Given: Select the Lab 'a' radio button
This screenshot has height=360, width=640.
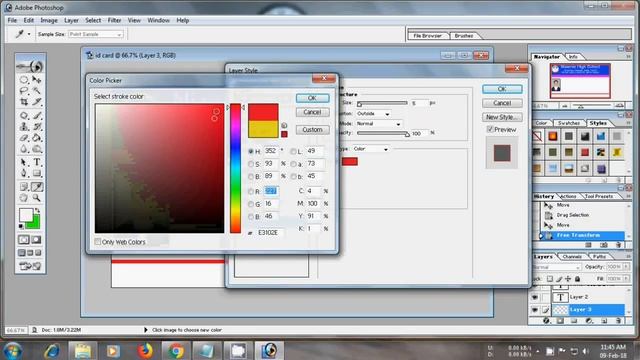Looking at the screenshot, I should tap(293, 164).
